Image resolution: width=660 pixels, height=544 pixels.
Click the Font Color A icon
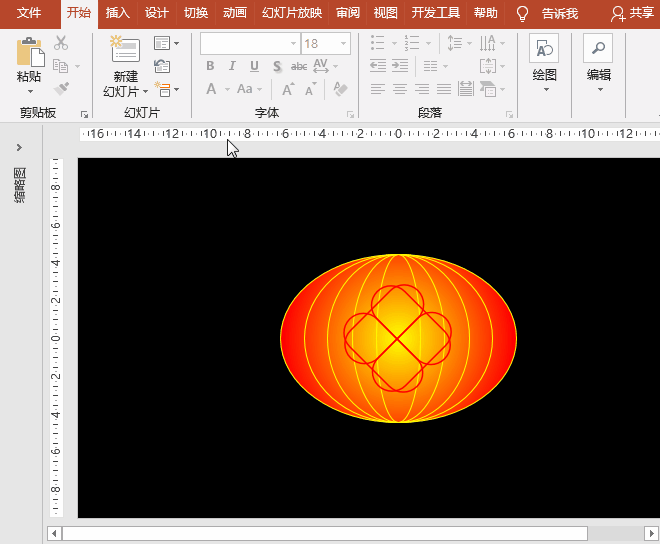[x=211, y=89]
